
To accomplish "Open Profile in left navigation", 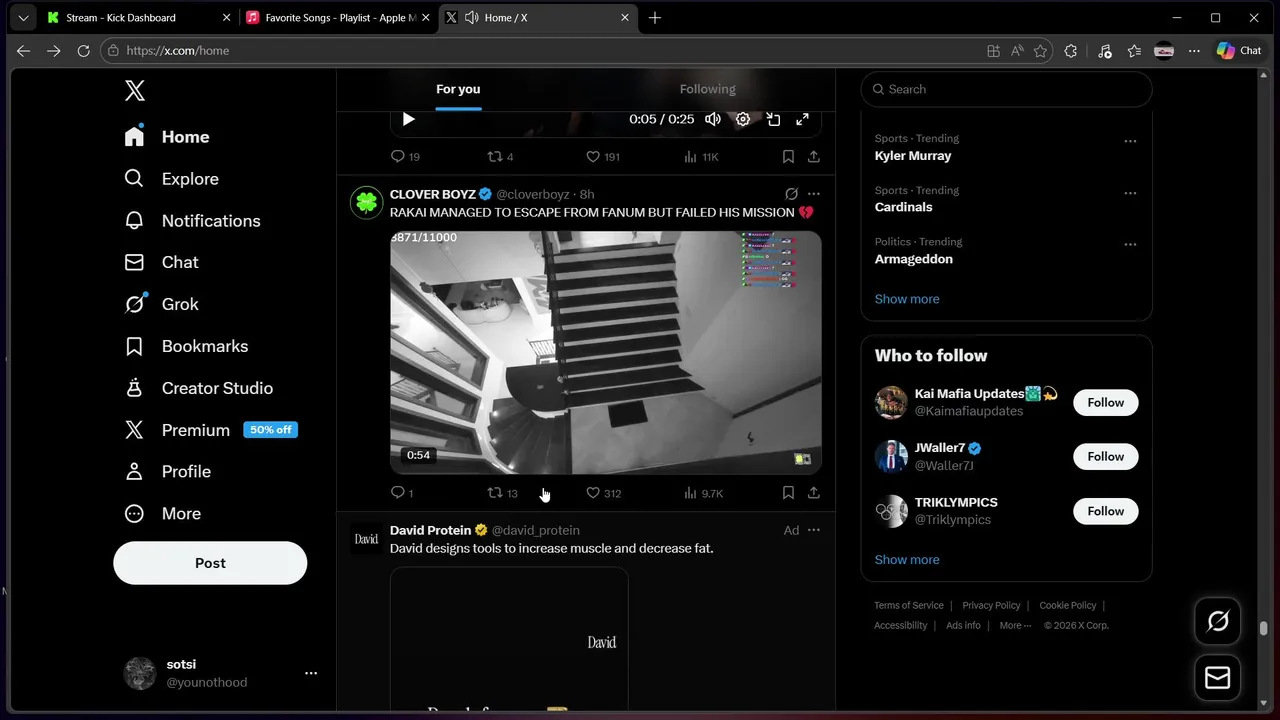I will (x=167, y=472).
